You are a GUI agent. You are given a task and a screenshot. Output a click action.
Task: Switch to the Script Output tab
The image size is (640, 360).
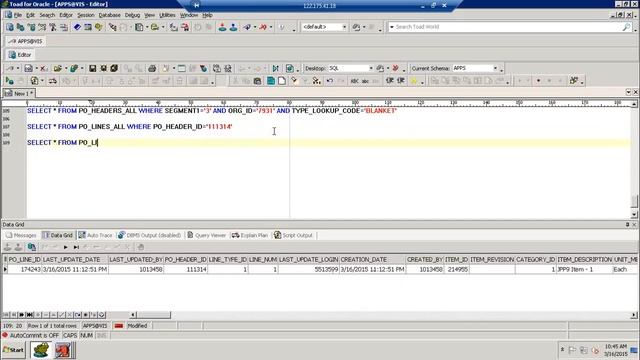point(293,235)
